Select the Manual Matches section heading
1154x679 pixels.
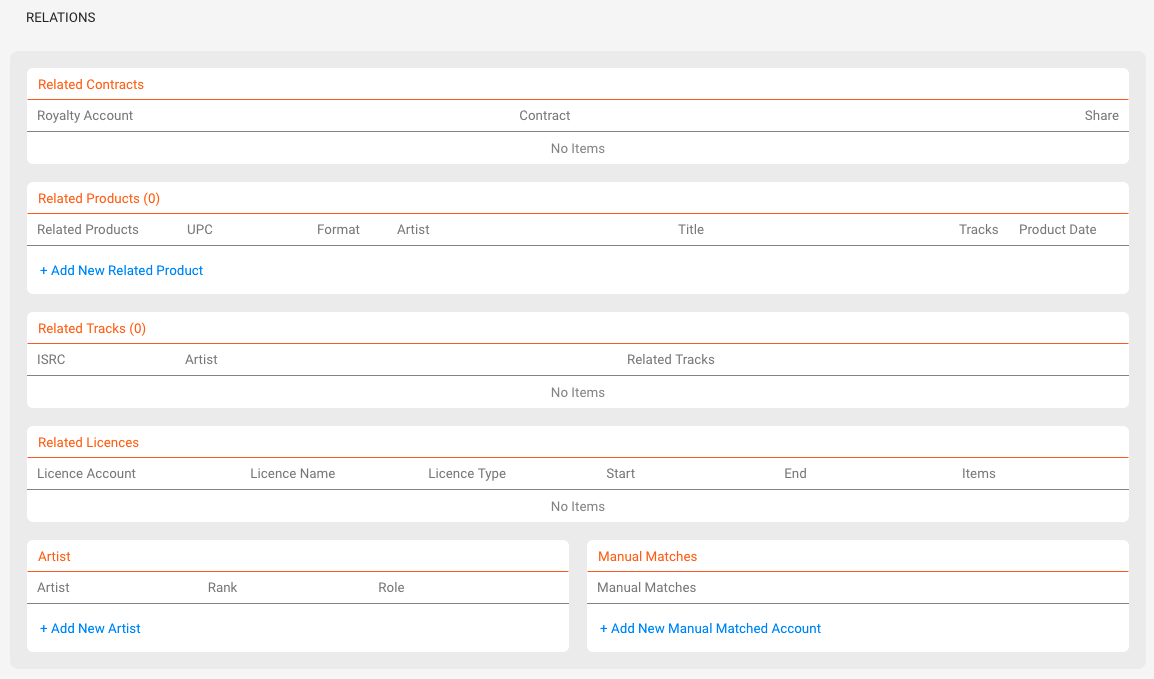coord(647,557)
